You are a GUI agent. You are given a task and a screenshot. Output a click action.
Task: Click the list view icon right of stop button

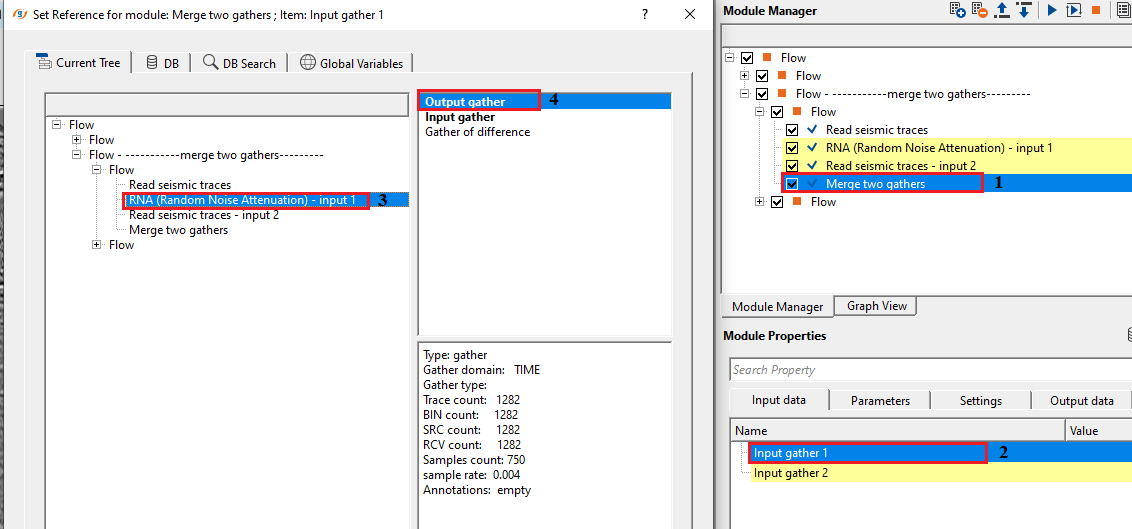tap(1126, 10)
